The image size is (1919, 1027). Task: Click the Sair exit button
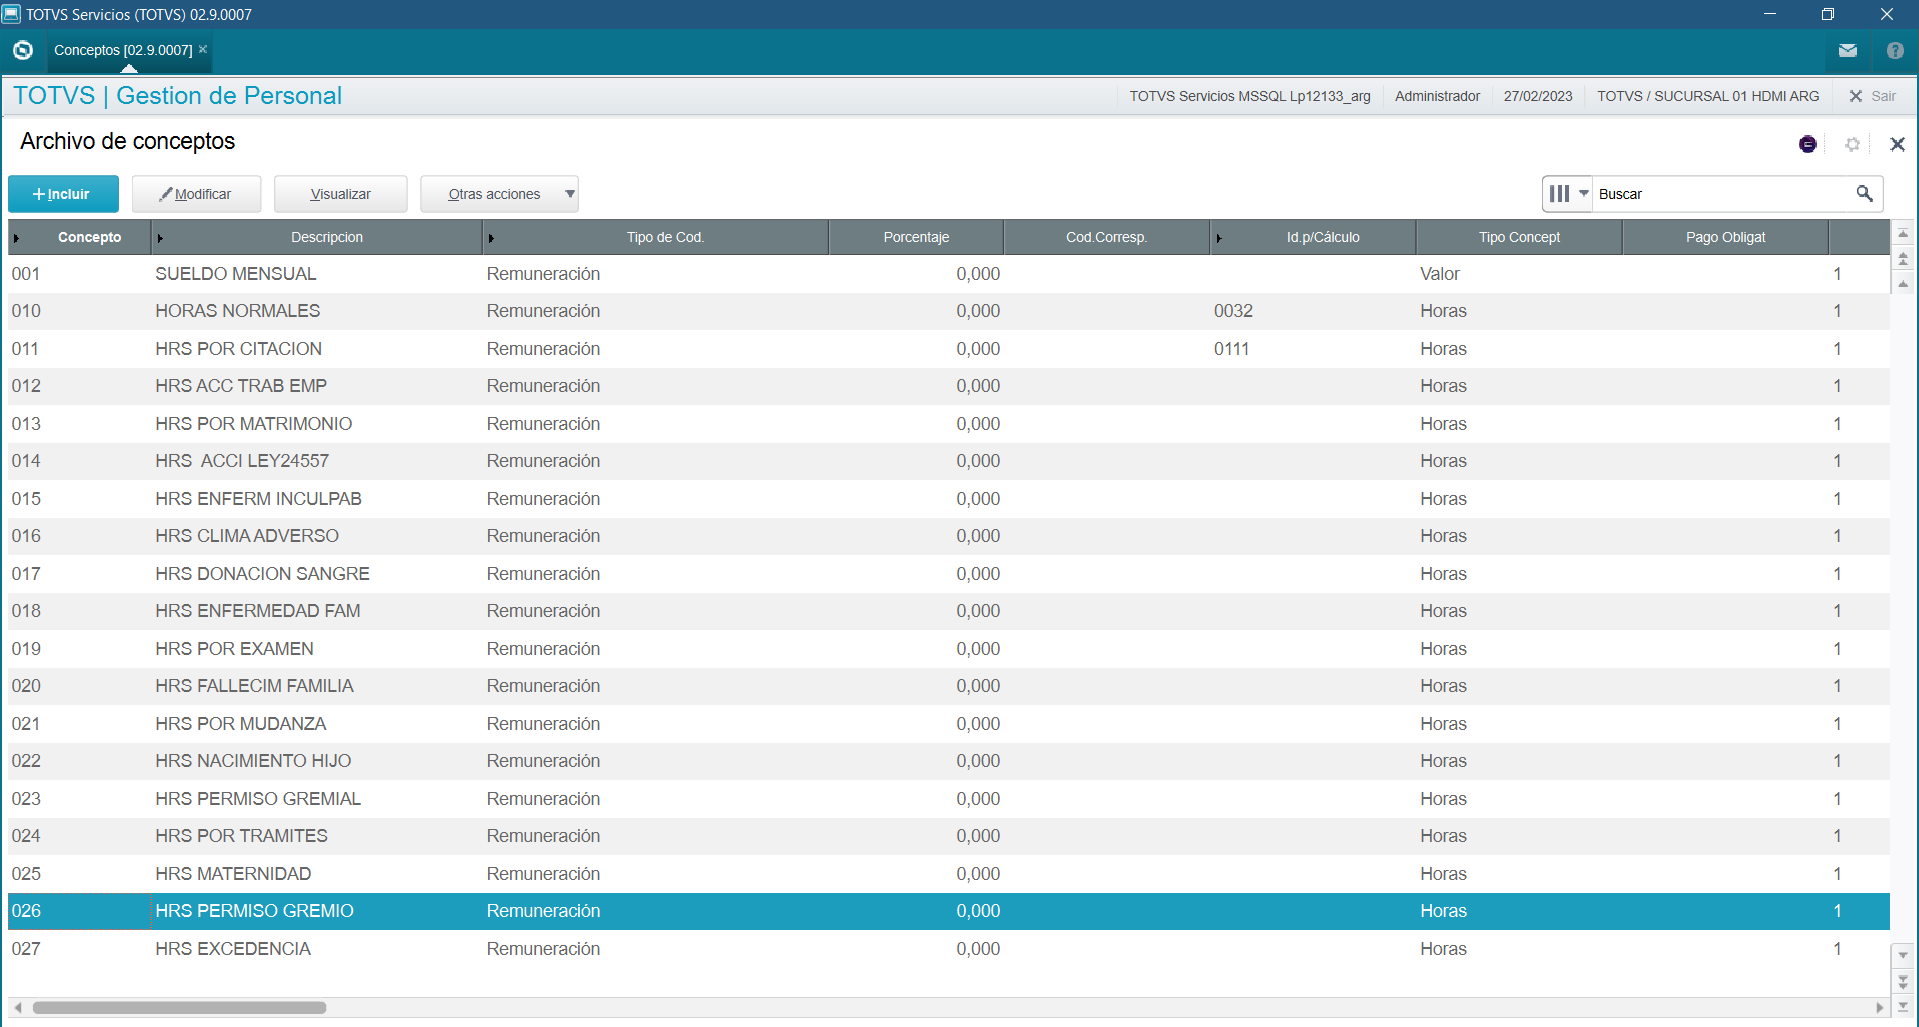pos(1872,96)
